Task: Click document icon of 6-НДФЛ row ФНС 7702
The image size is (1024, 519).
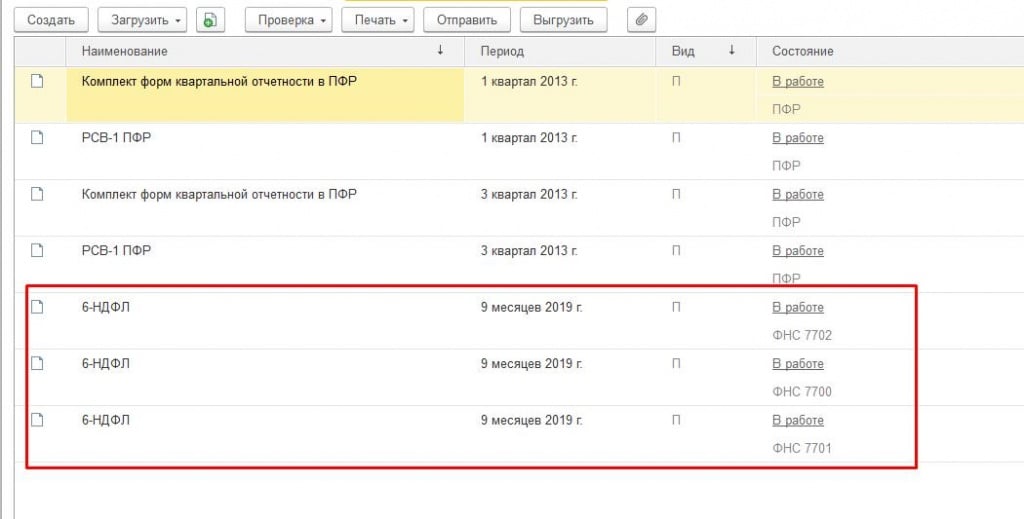Action: 38,307
